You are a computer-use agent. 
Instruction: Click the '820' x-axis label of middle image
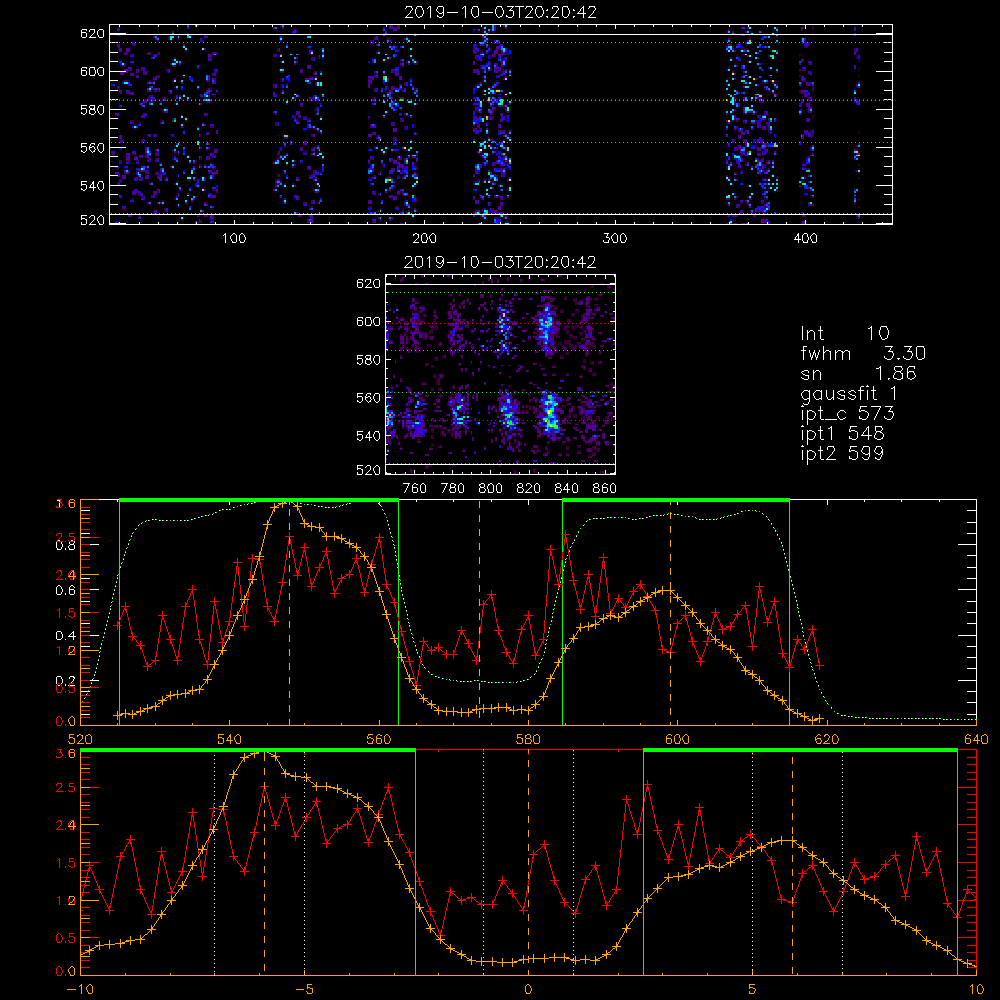(x=529, y=489)
